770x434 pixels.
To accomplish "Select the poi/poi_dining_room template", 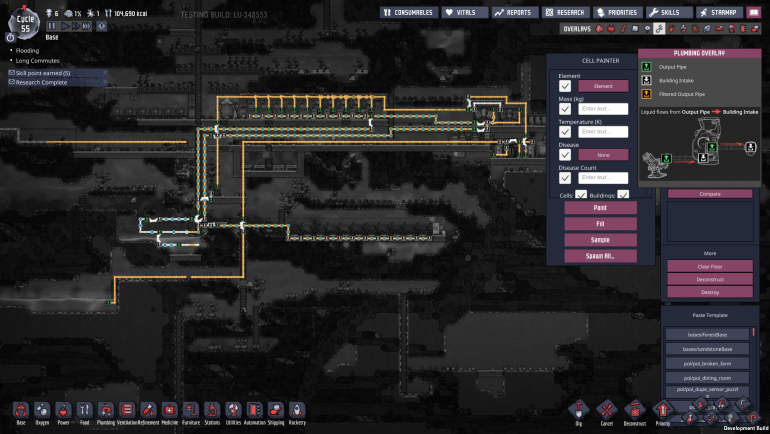I will tap(707, 378).
